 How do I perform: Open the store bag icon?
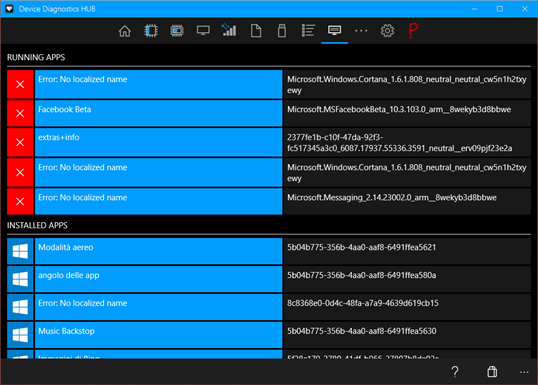(x=492, y=372)
